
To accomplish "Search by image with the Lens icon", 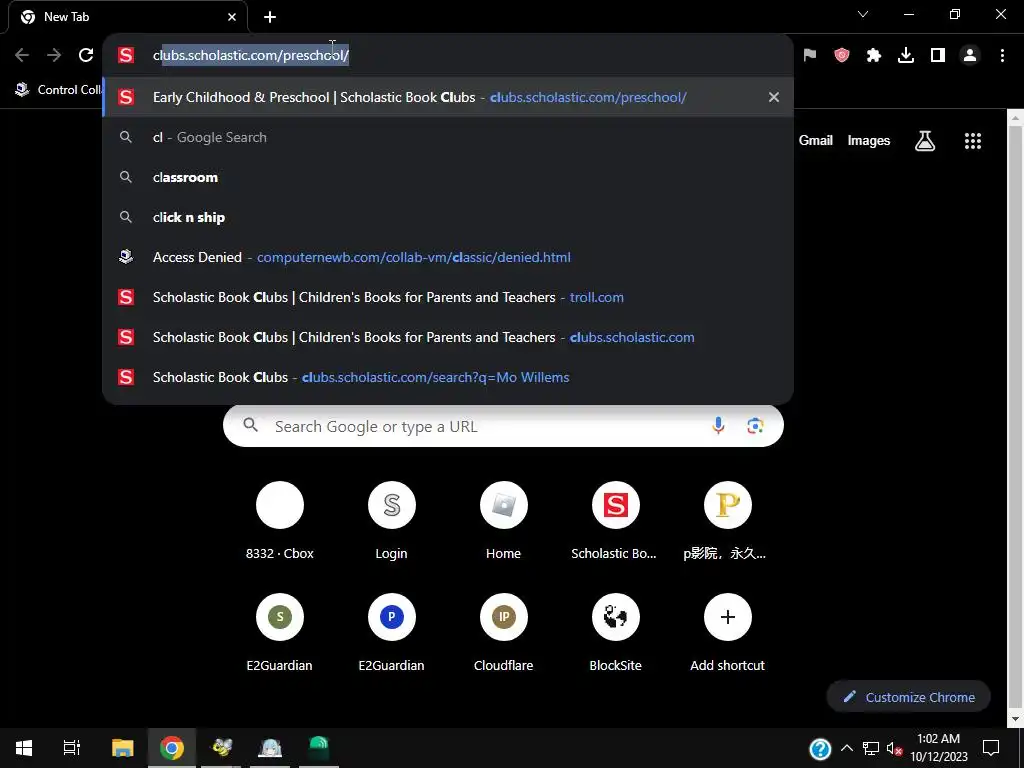I will coord(755,426).
